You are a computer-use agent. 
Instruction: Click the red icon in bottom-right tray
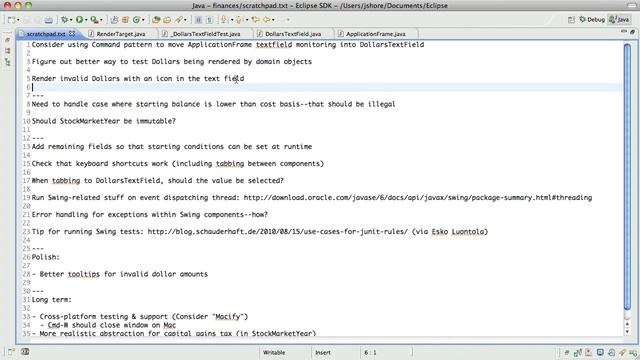click(x=589, y=352)
